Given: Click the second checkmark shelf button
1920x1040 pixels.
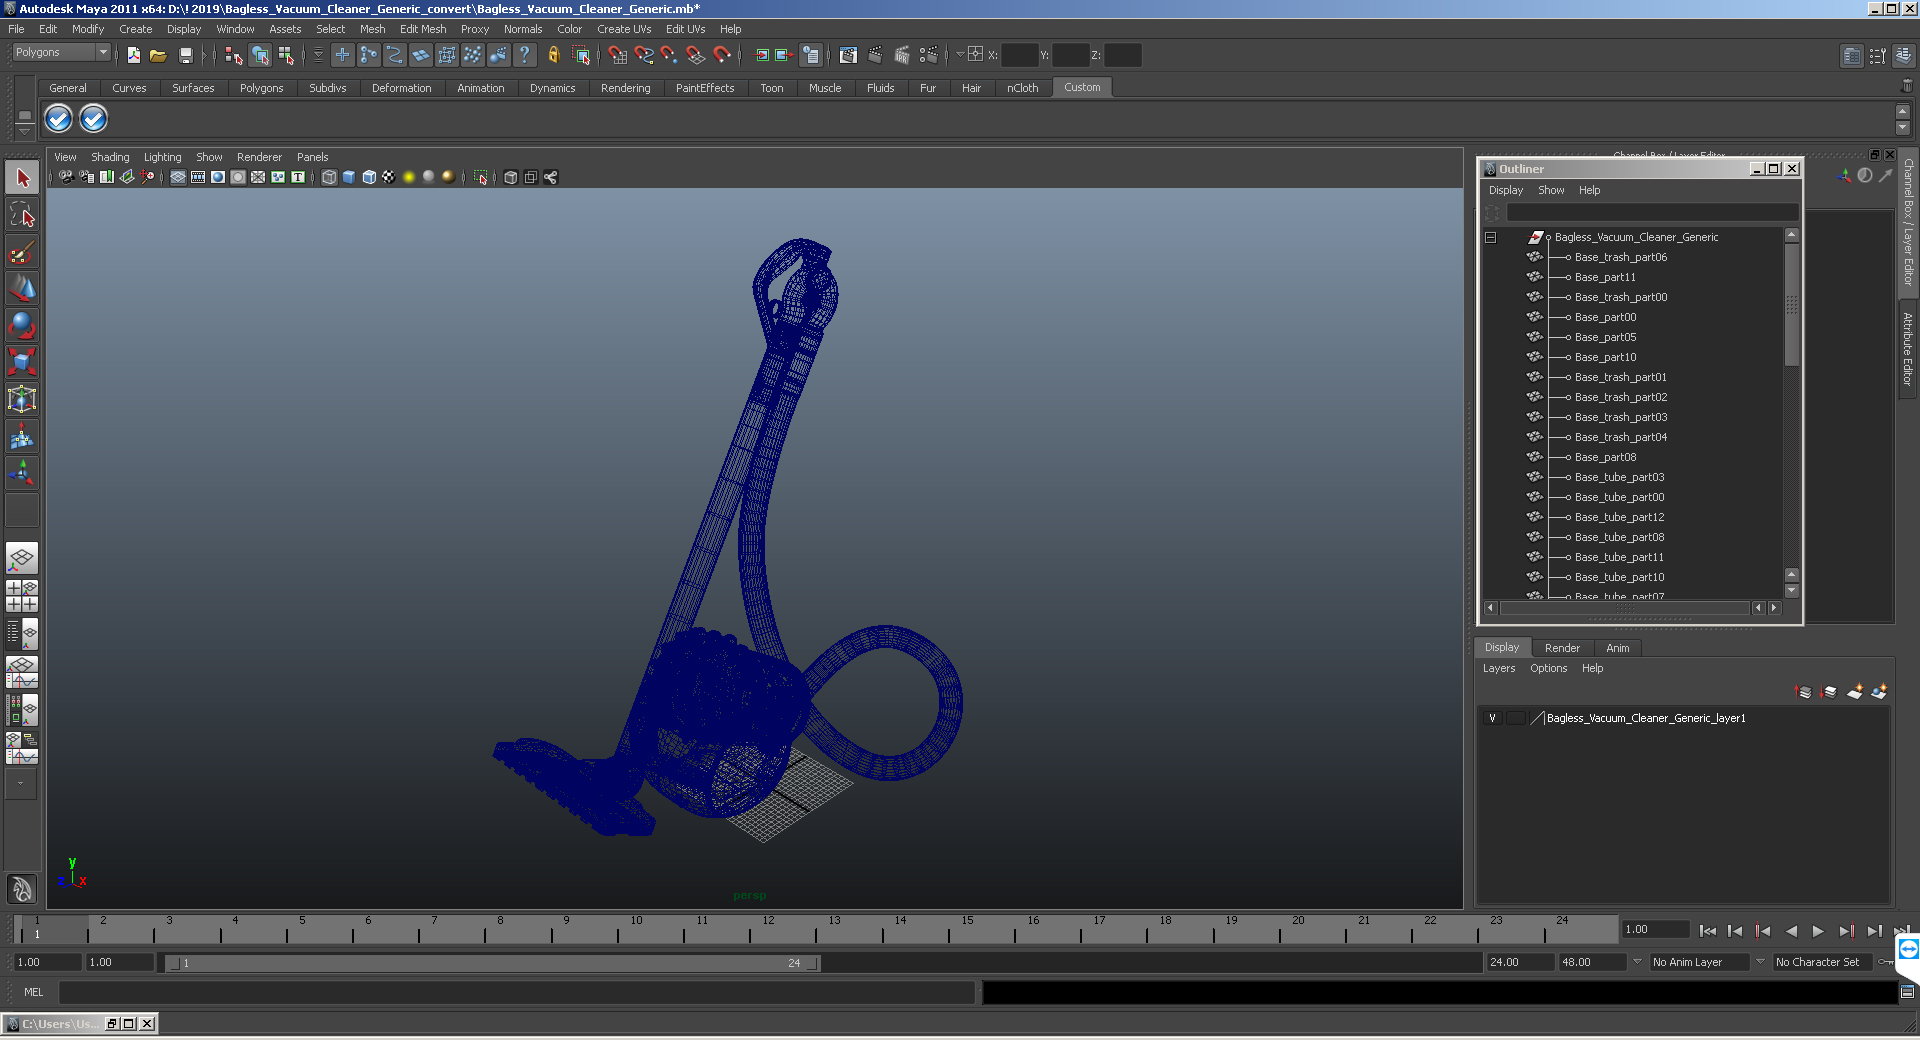Looking at the screenshot, I should tap(93, 119).
